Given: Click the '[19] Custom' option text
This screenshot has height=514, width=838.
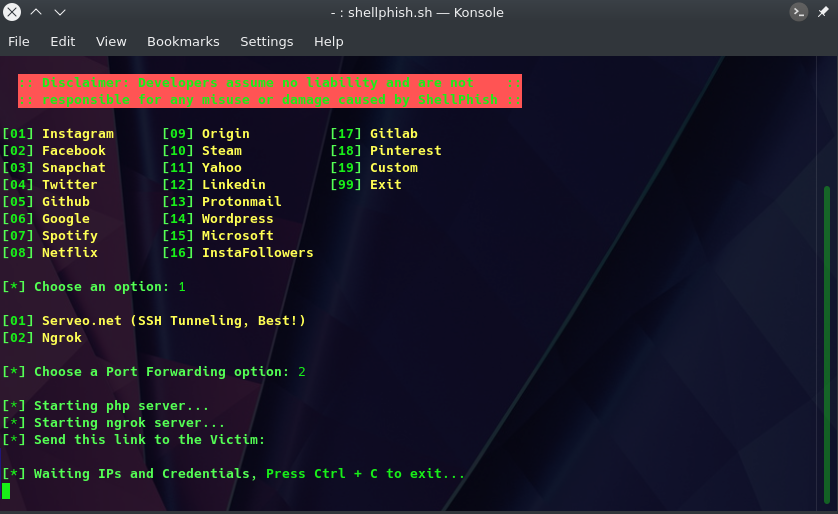Looking at the screenshot, I should pos(374,168).
